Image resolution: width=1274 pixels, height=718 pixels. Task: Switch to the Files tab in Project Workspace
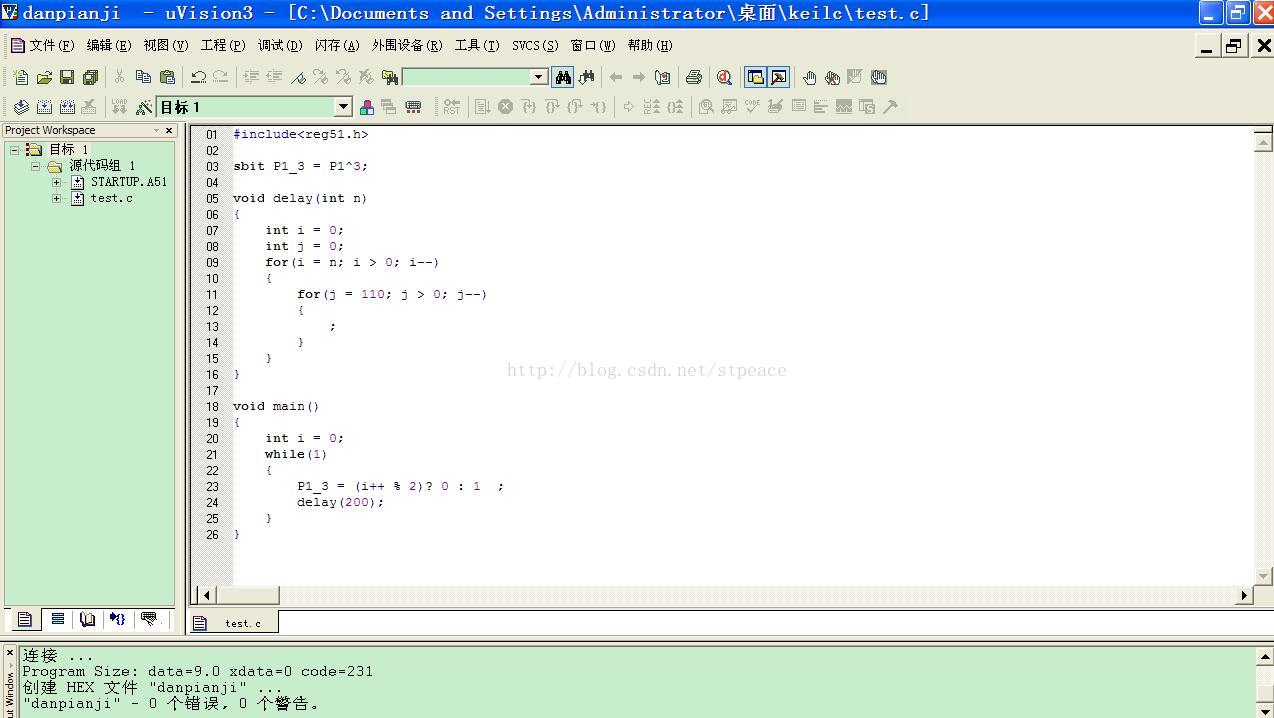(25, 620)
